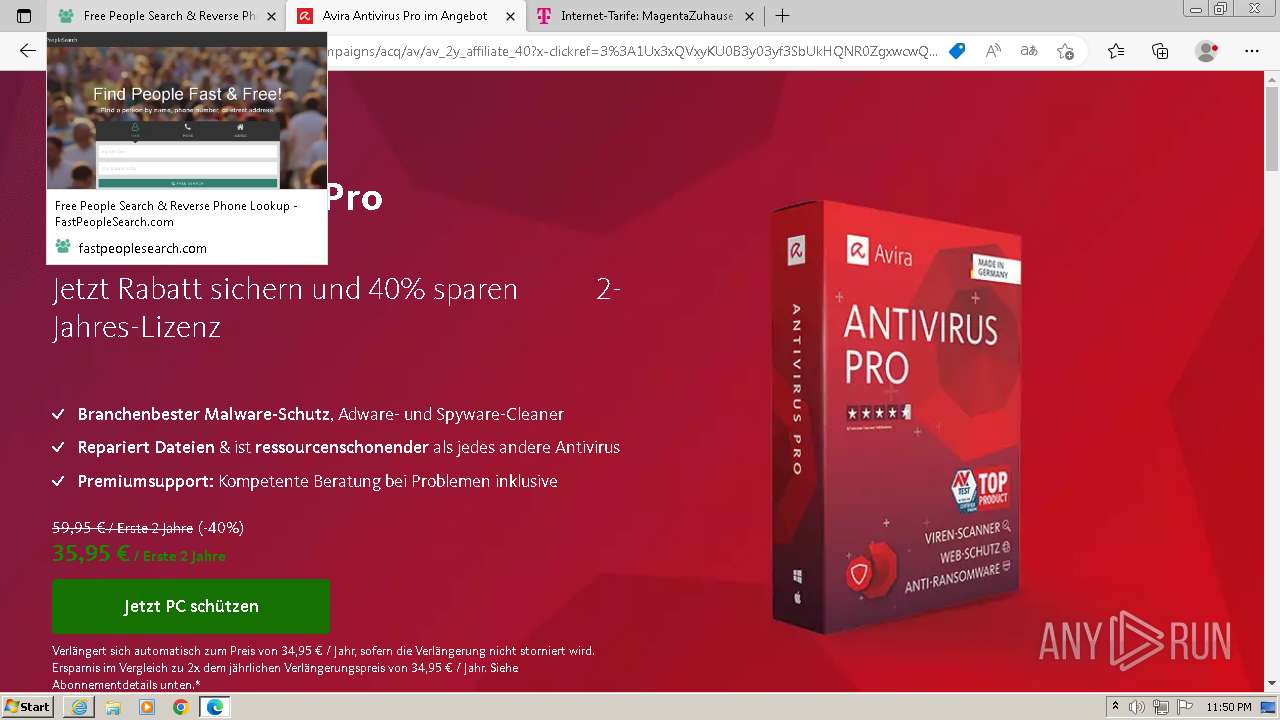Click 'Branchenbester Malware-Schutz' feature line

[x=321, y=414]
